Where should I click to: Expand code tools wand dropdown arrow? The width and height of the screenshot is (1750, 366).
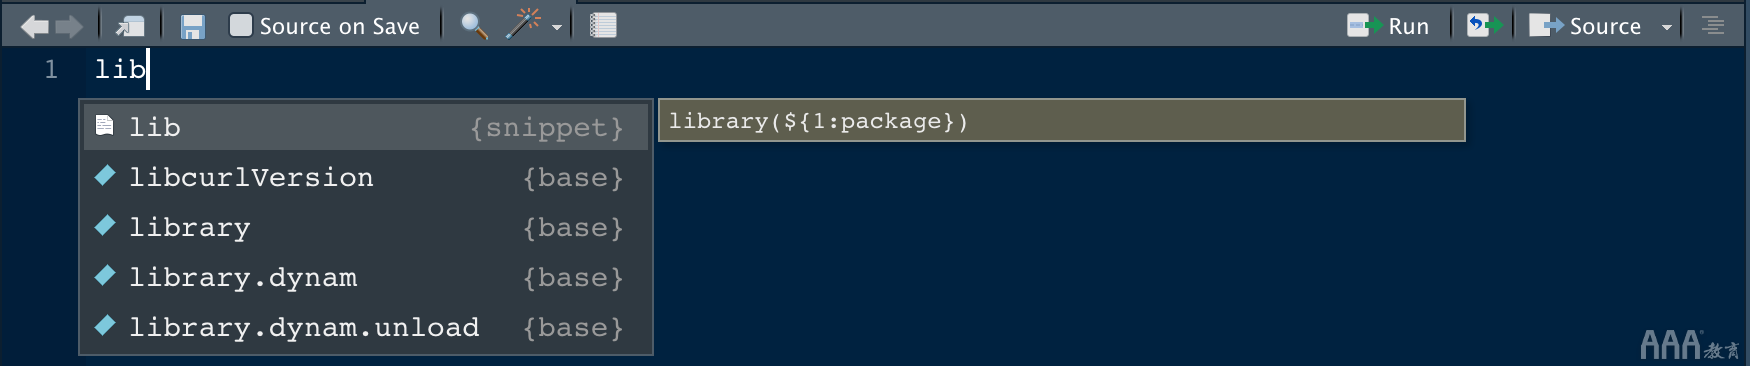pyautogui.click(x=557, y=28)
